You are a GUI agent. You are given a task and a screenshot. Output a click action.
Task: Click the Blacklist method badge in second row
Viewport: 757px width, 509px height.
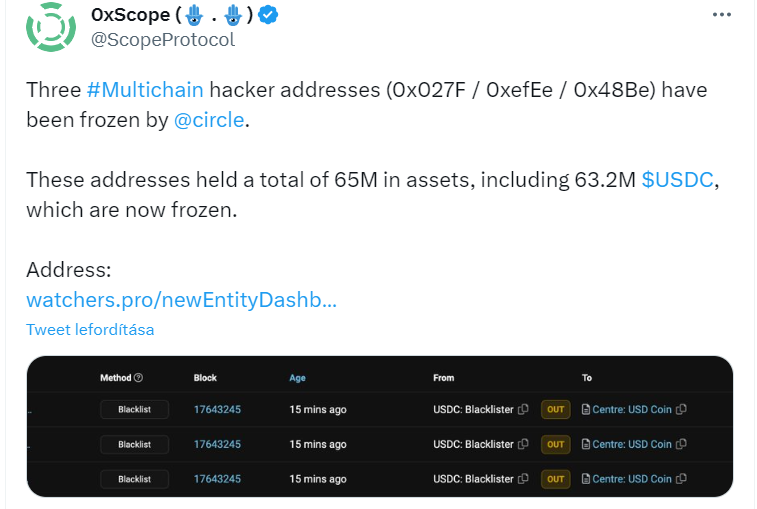[135, 444]
